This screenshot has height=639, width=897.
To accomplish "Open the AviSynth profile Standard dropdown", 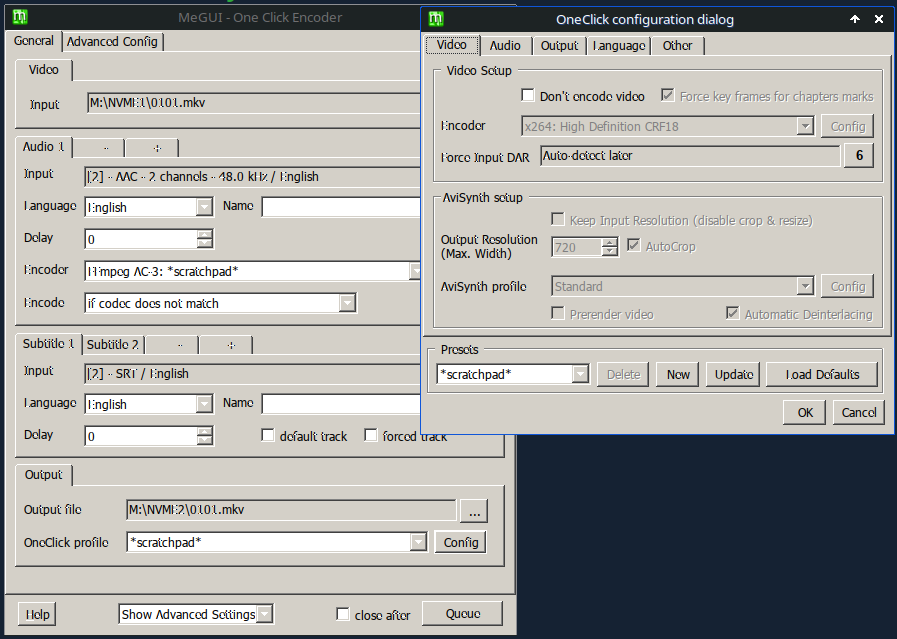I will tap(805, 286).
